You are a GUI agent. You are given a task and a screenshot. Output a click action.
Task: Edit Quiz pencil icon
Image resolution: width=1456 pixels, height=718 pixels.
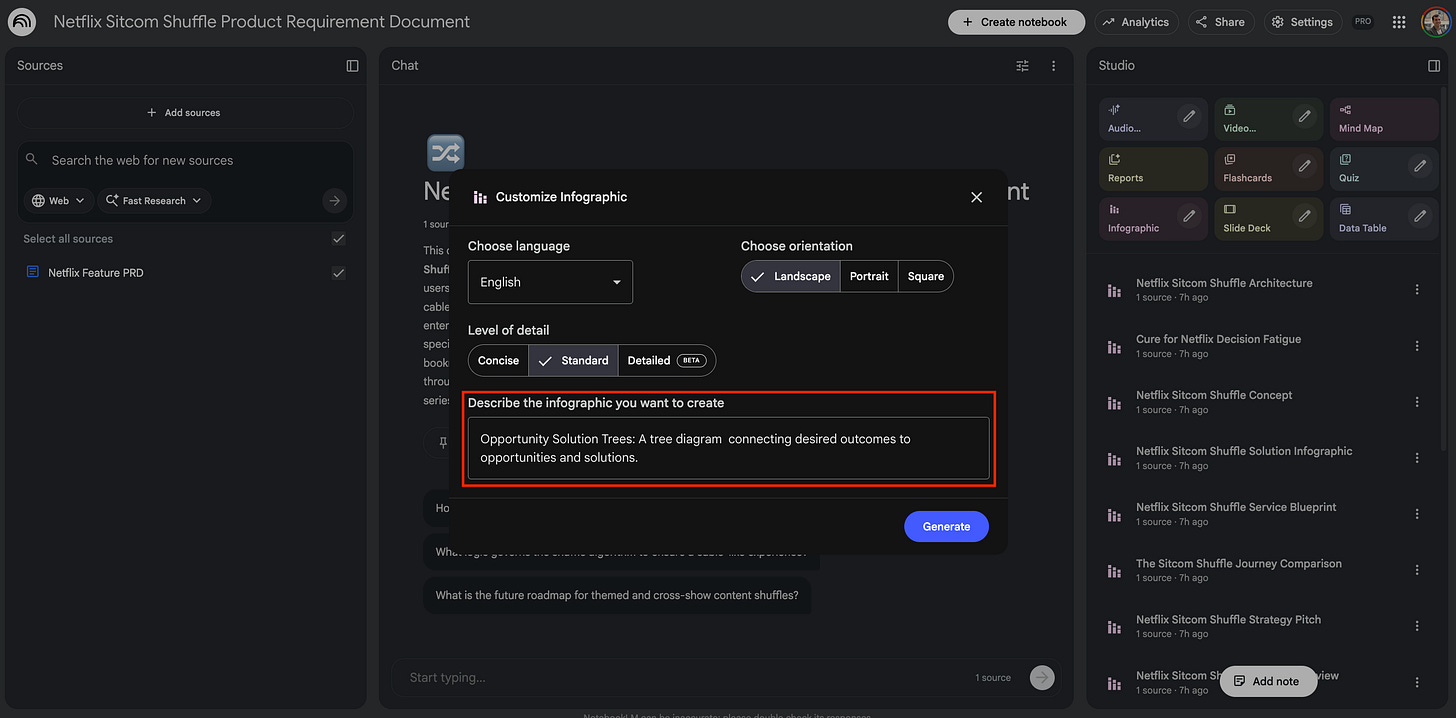click(x=1420, y=166)
